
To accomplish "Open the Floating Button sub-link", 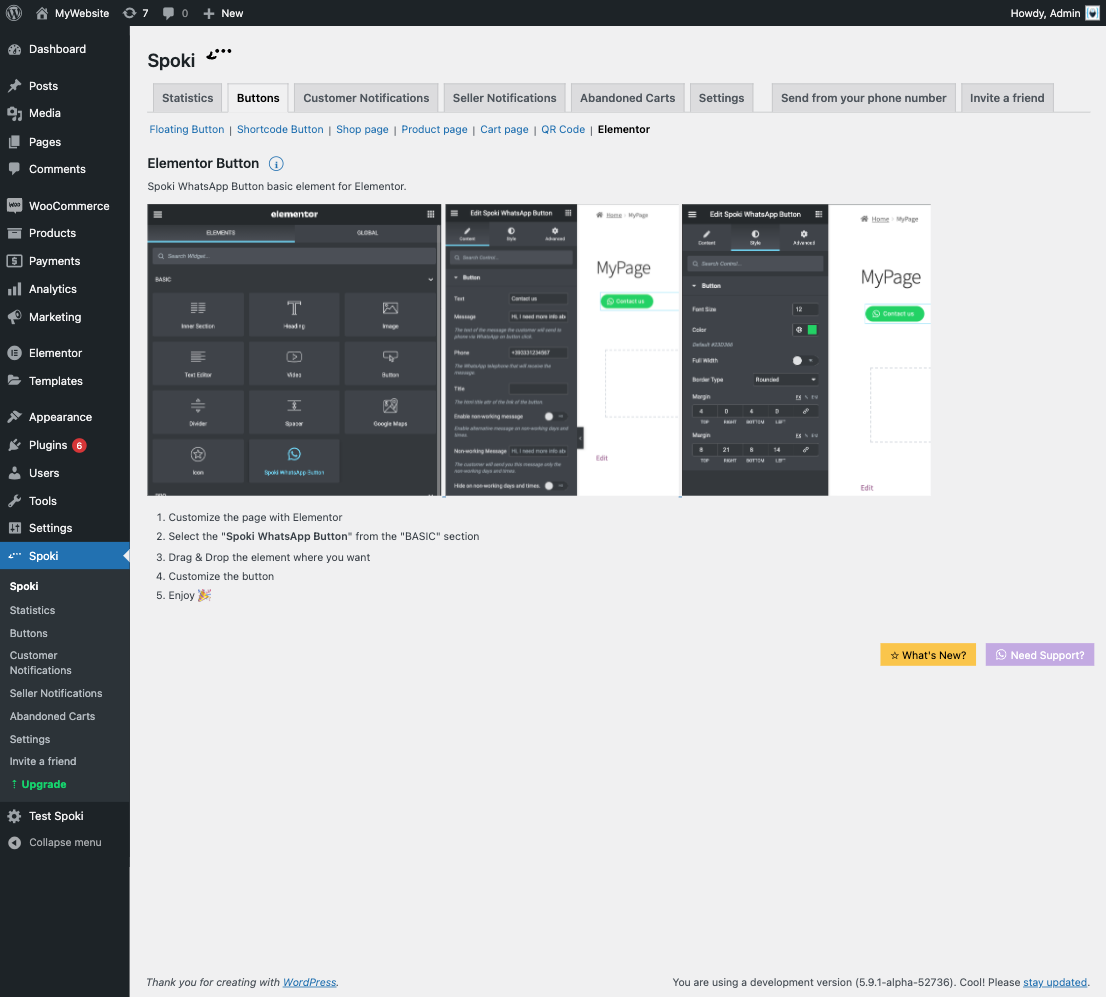I will [x=187, y=129].
